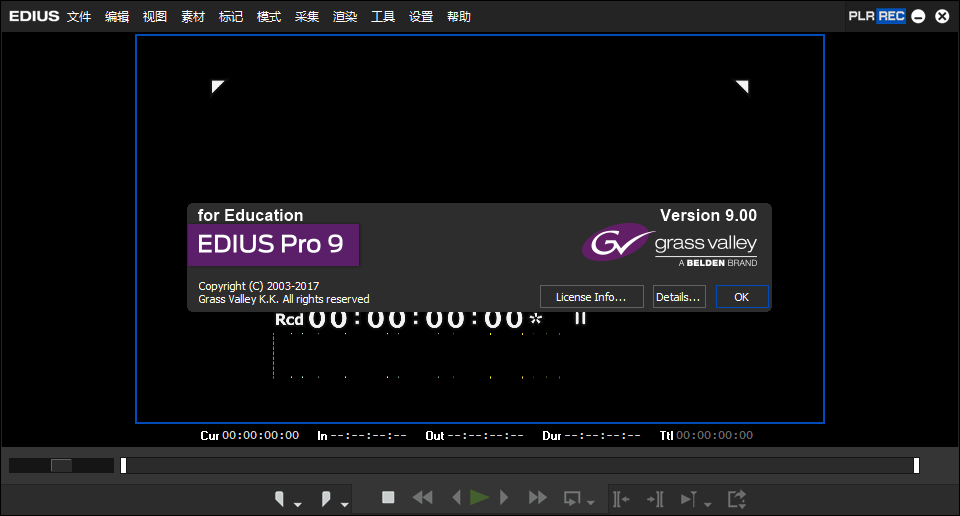The image size is (960, 516).
Task: Open the 设置 menu
Action: pyautogui.click(x=421, y=17)
